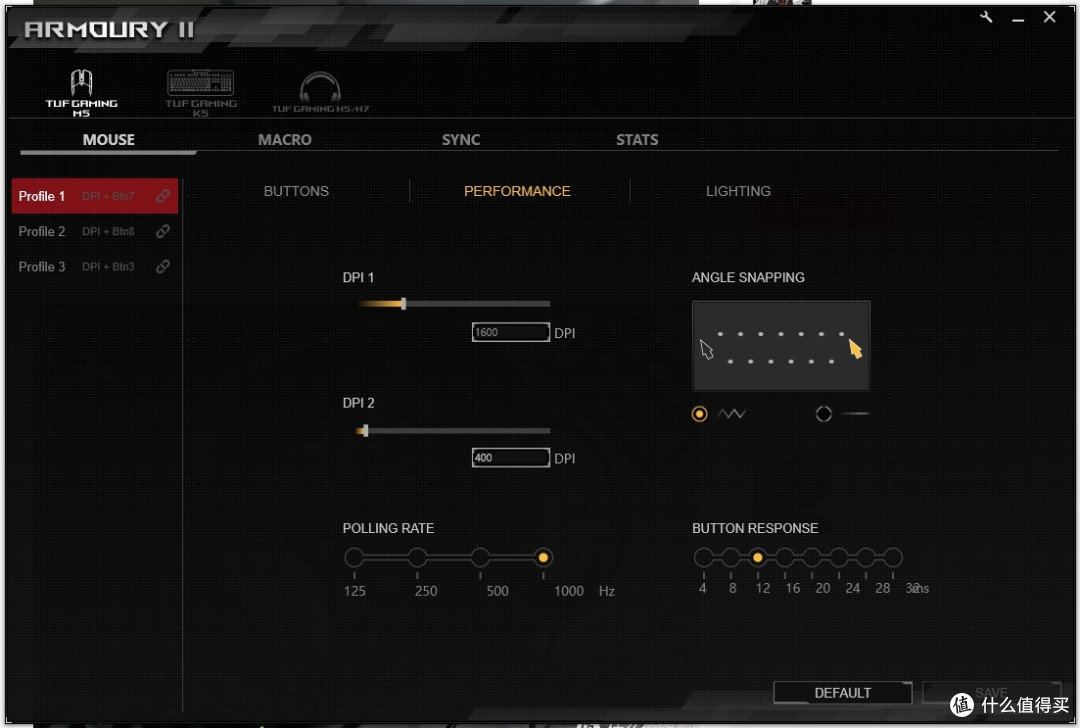Set polling rate to 250 Hz
This screenshot has height=728, width=1080.
417,557
